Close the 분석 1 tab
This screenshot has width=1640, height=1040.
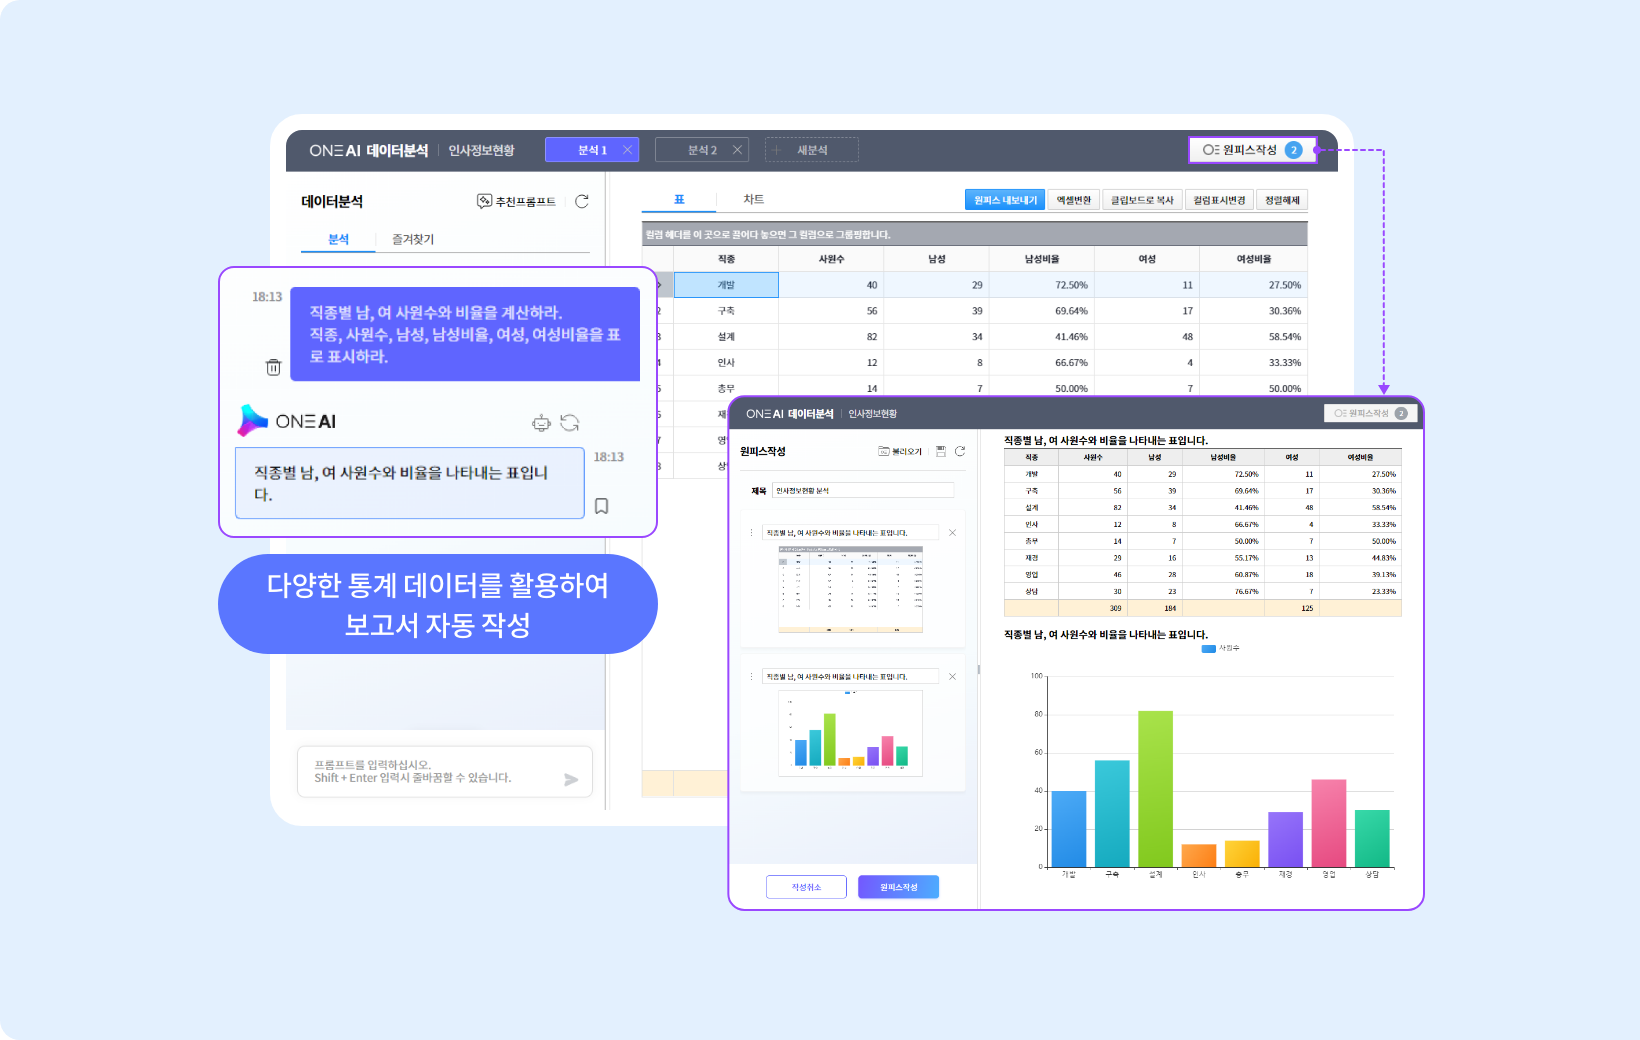(628, 150)
